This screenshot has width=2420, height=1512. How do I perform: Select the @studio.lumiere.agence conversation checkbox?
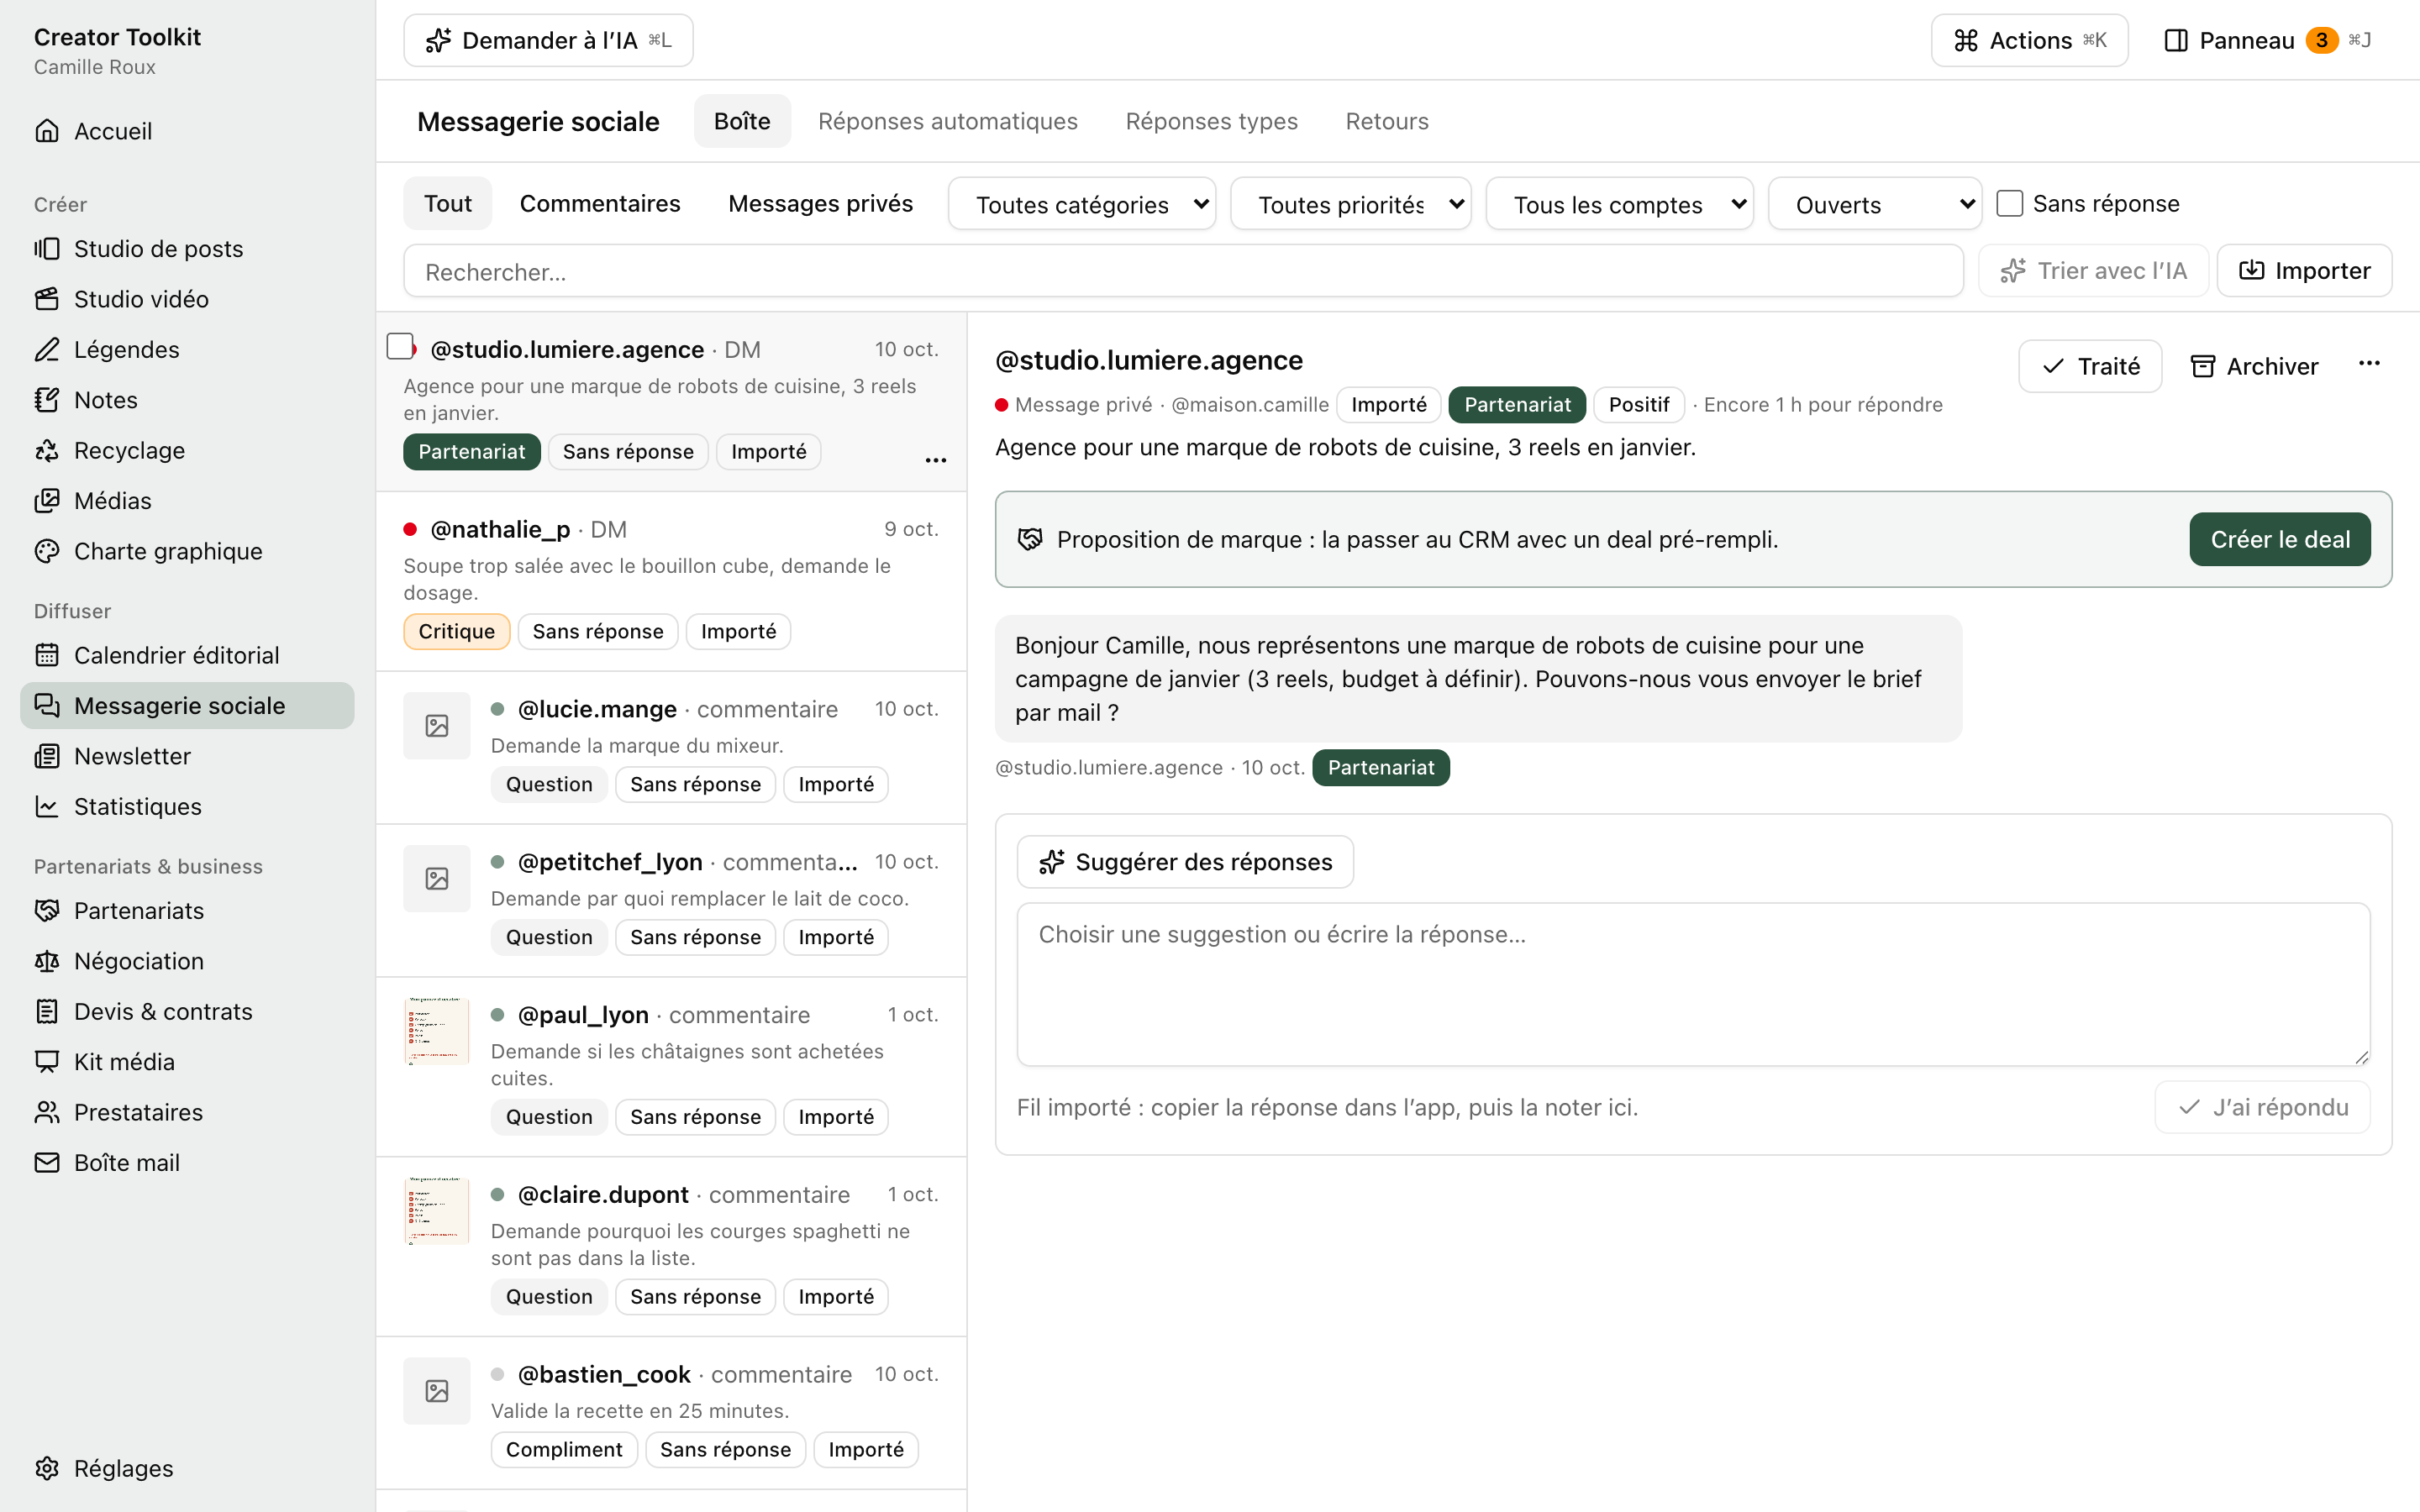tap(400, 346)
